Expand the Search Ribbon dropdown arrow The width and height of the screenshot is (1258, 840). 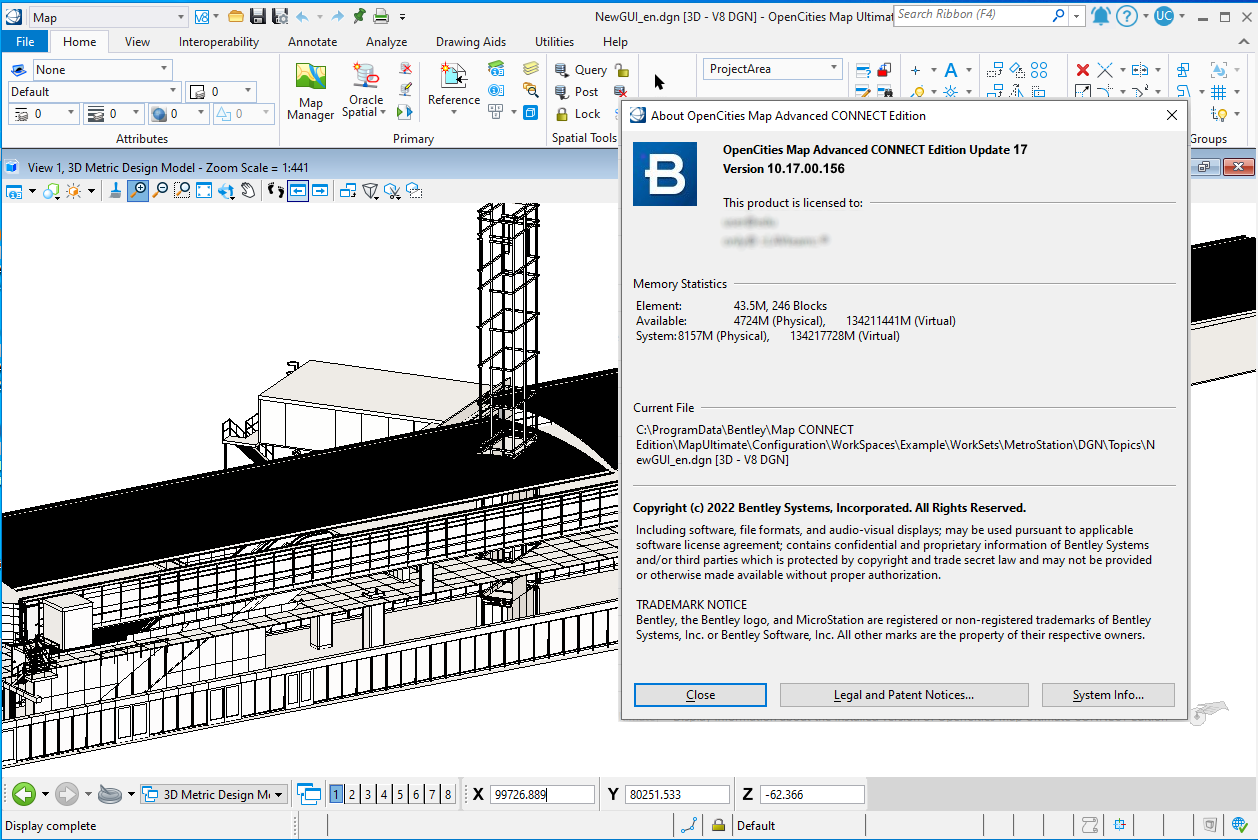coord(1076,16)
